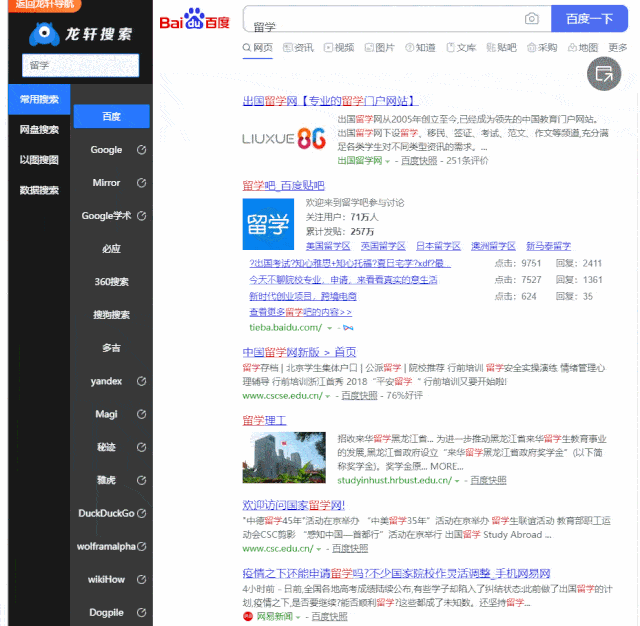Select 以图搜图 category in sidebar
The width and height of the screenshot is (640, 626).
point(39,160)
